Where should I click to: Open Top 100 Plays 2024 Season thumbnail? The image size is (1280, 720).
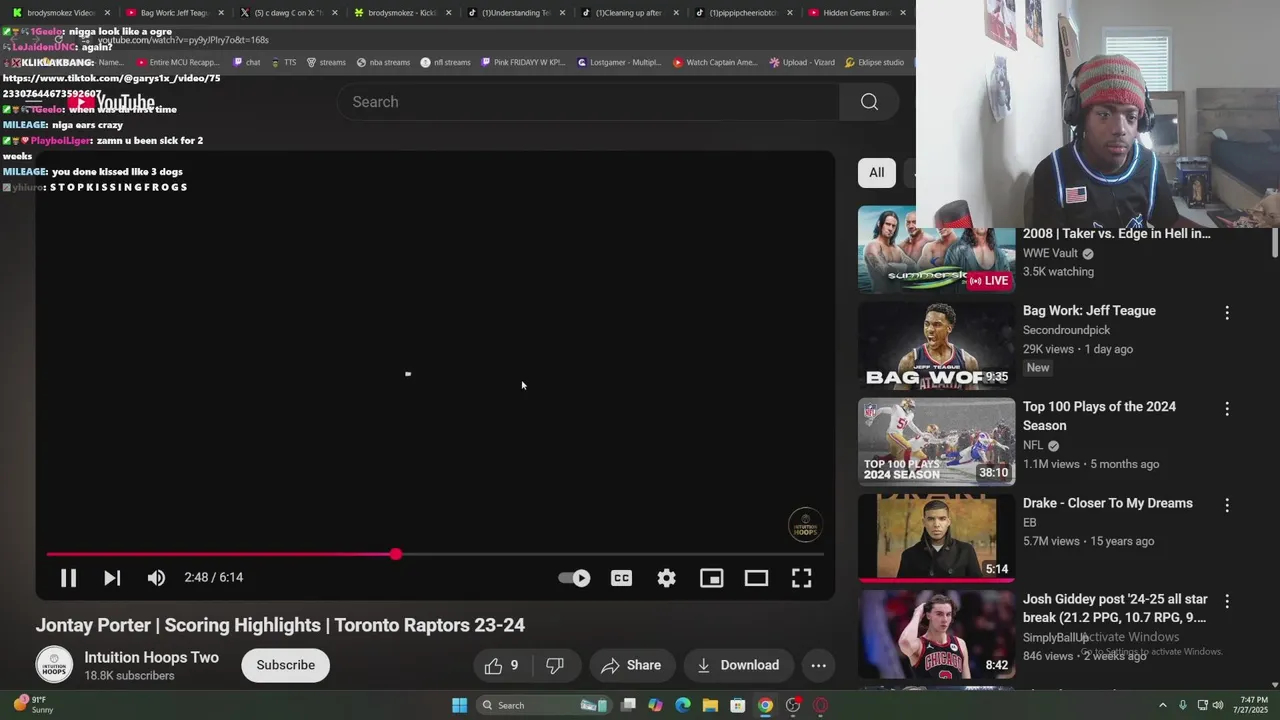[x=936, y=441]
